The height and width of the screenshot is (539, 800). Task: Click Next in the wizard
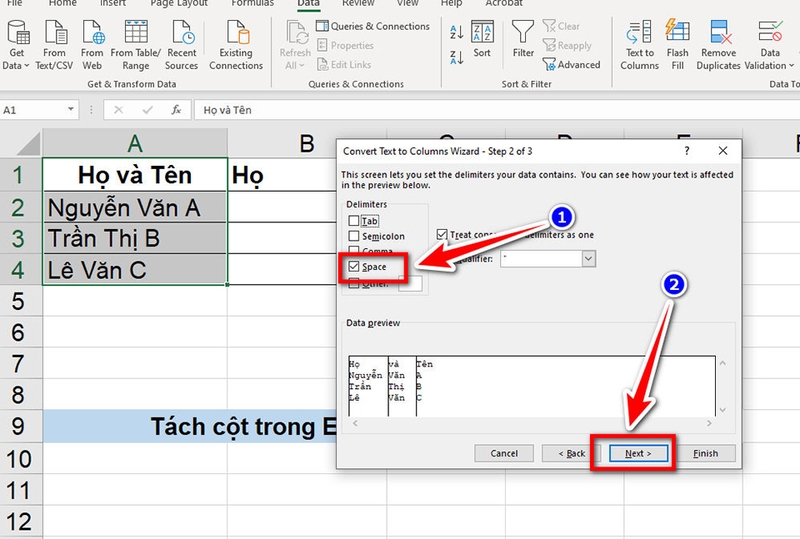638,453
